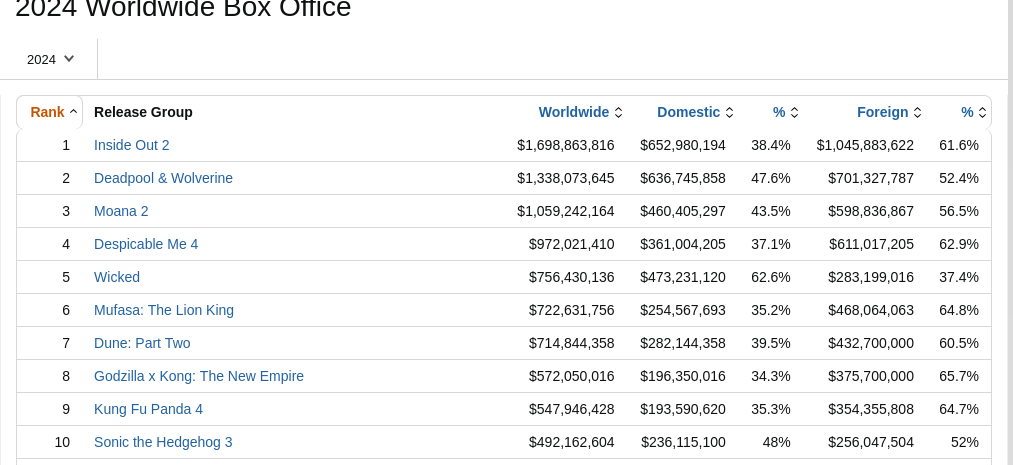The height and width of the screenshot is (465, 1013).
Task: Select worldwide value $1,059,242,164
Action: [566, 211]
